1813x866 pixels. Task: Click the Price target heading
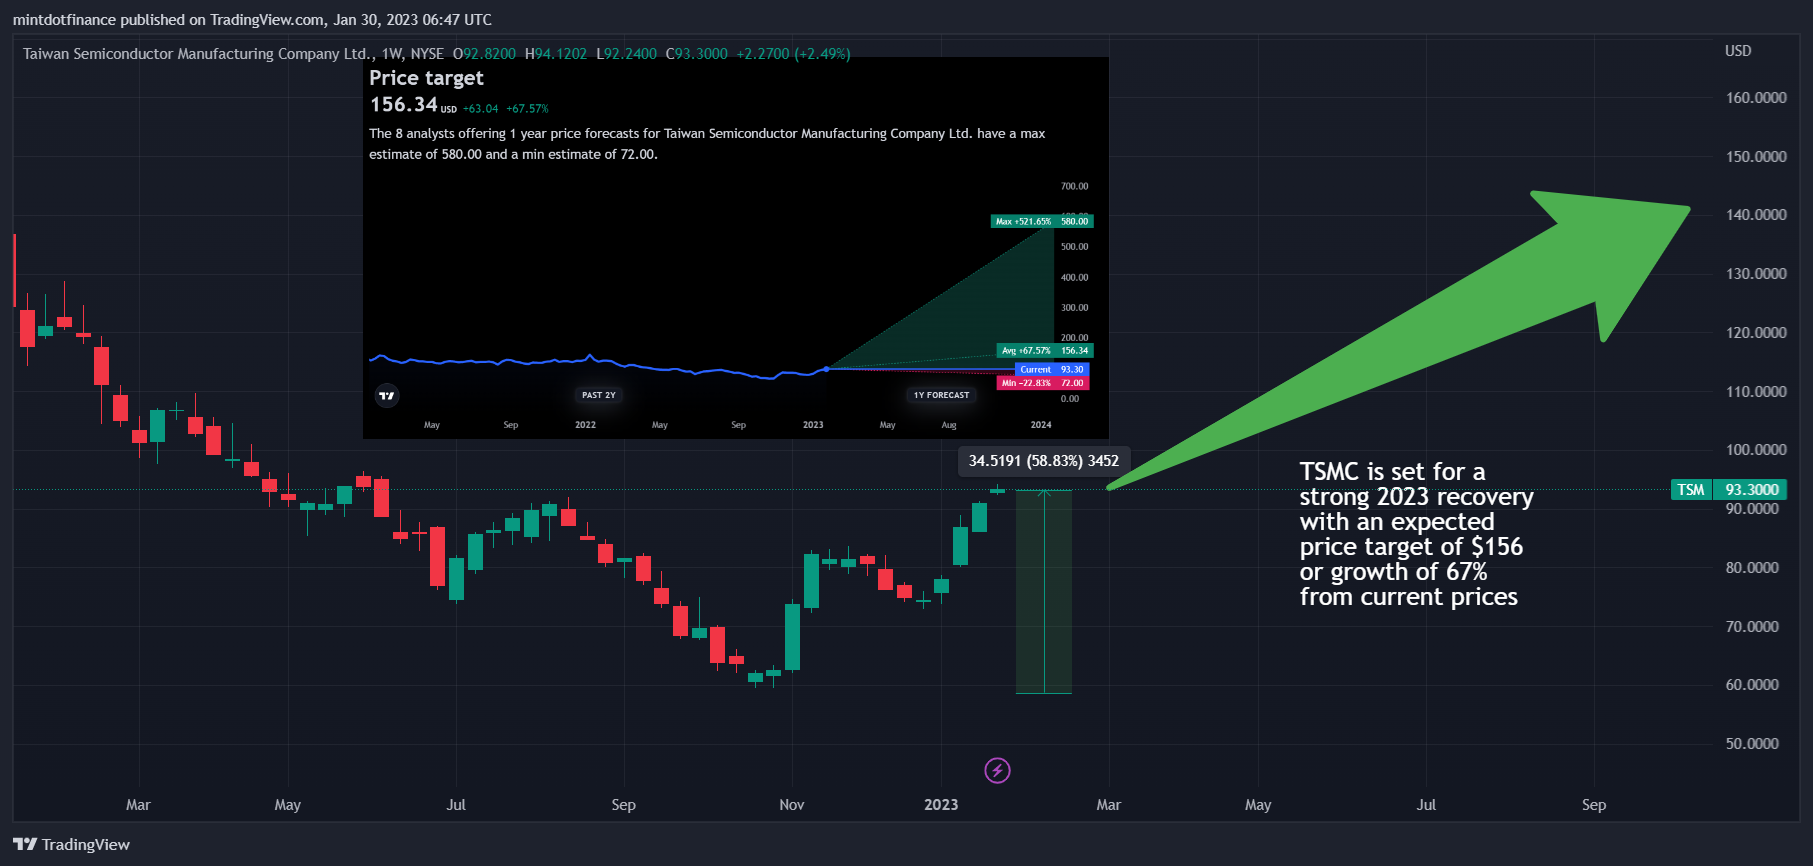point(426,78)
